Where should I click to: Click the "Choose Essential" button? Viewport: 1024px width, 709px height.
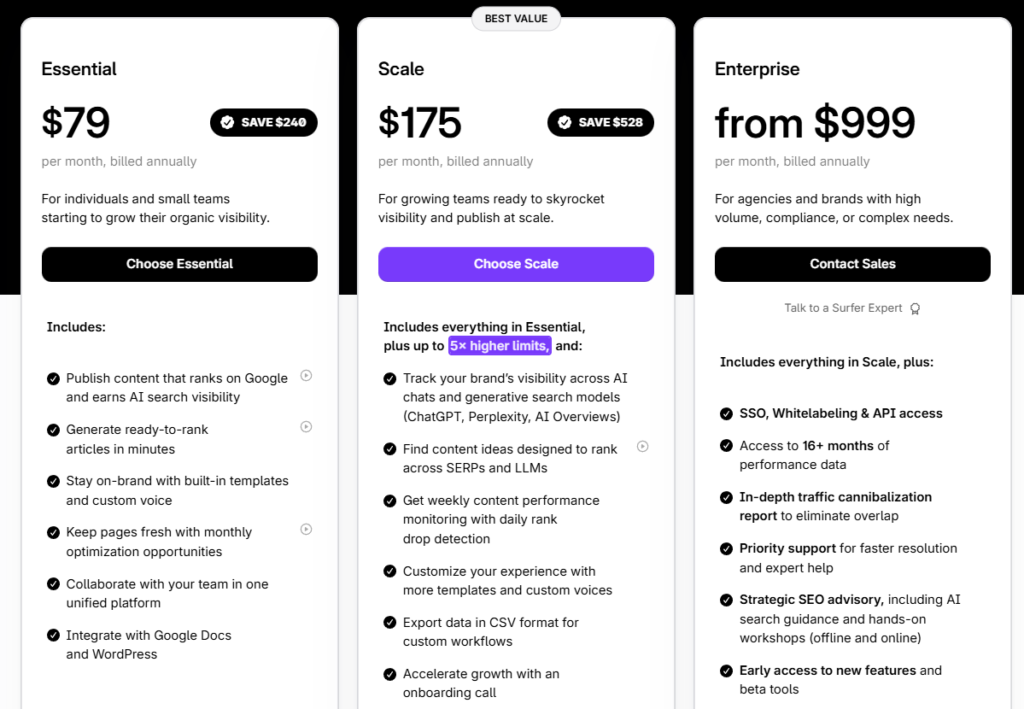(179, 264)
